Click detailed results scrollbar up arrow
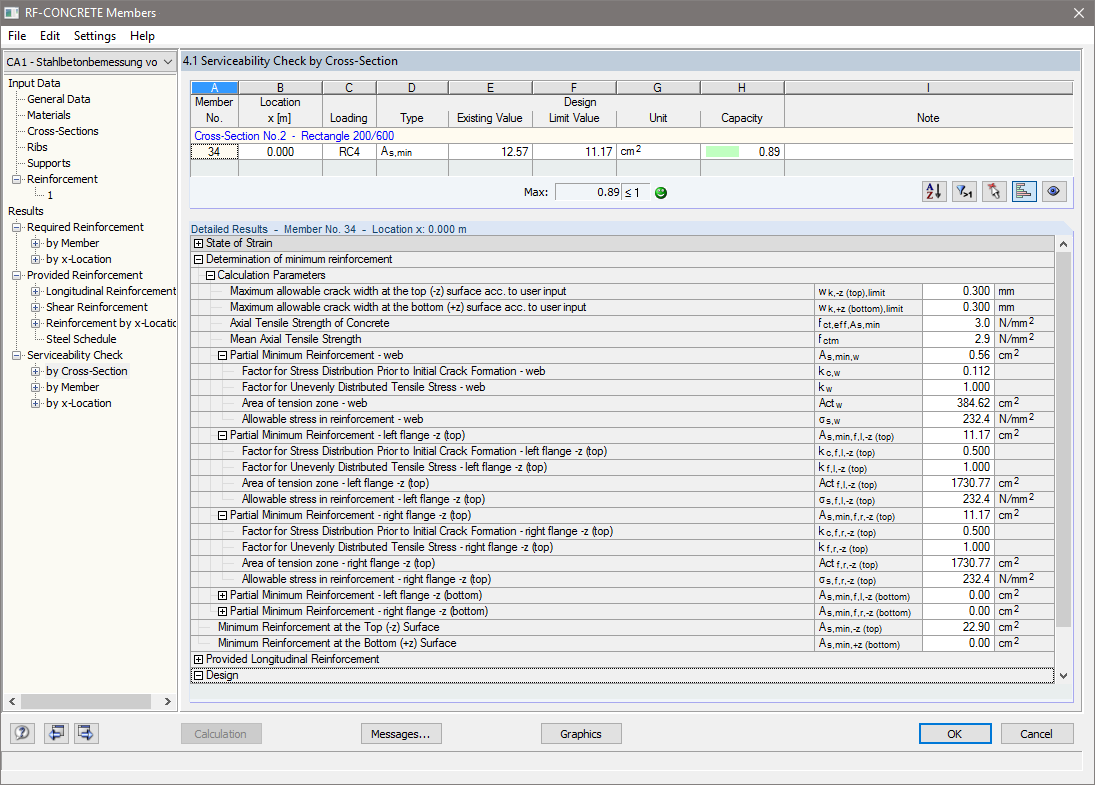The image size is (1095, 785). (x=1063, y=244)
